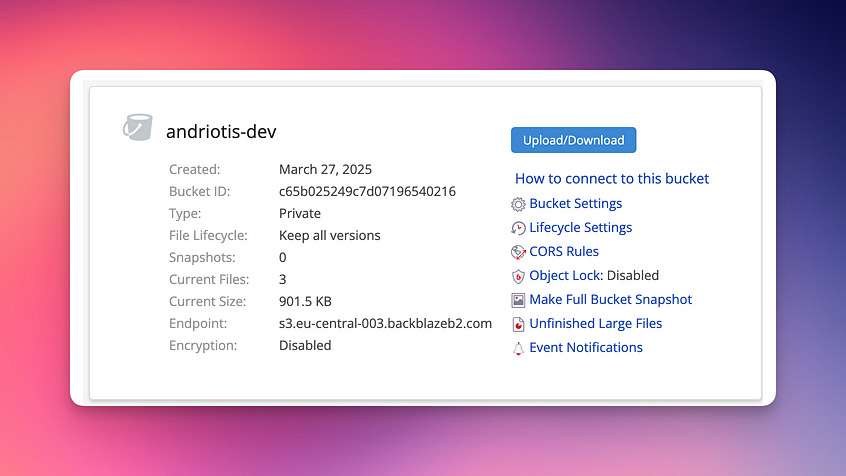Click the Event Notifications bell icon
This screenshot has height=476, width=846.
[x=518, y=349]
